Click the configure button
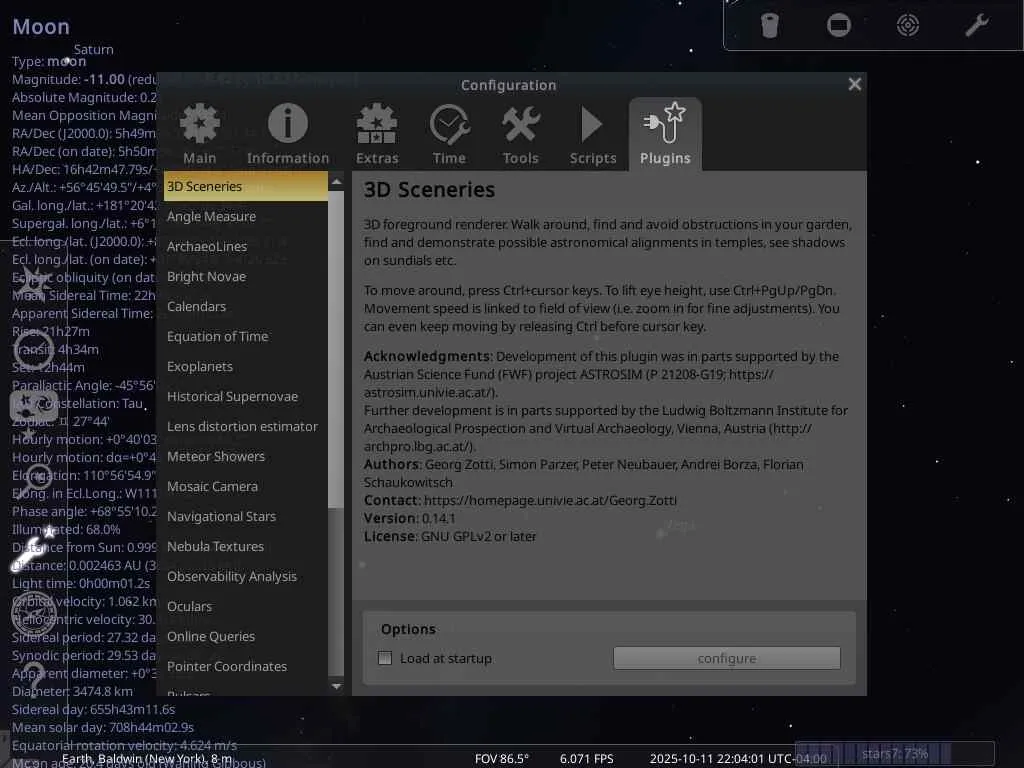The width and height of the screenshot is (1024, 768). [726, 658]
